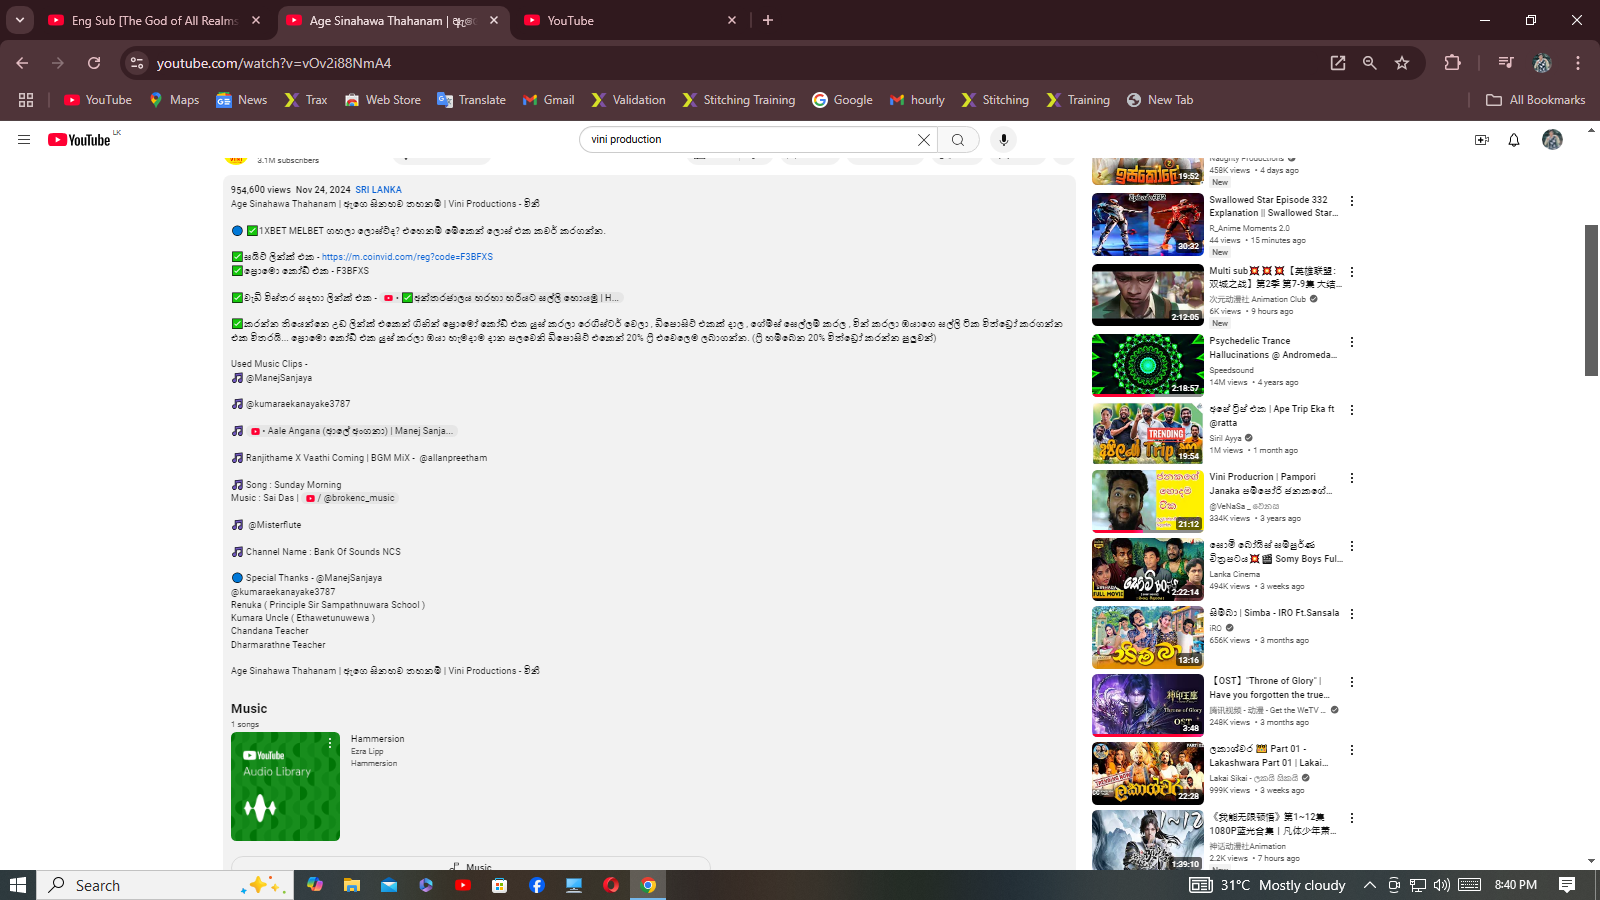1600x900 pixels.
Task: Open the Somy Boys full movie thumbnail
Action: click(1148, 569)
